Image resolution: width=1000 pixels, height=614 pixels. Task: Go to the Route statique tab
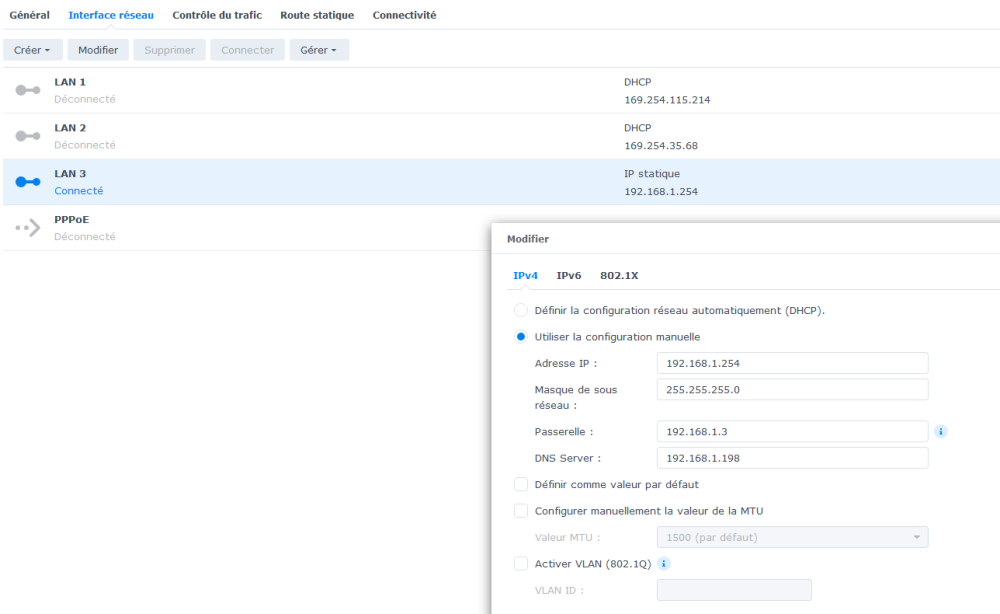[x=317, y=15]
